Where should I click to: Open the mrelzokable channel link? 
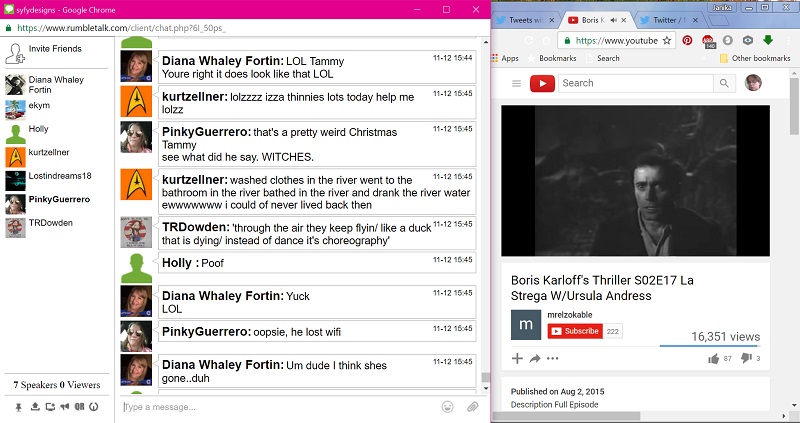pos(570,315)
